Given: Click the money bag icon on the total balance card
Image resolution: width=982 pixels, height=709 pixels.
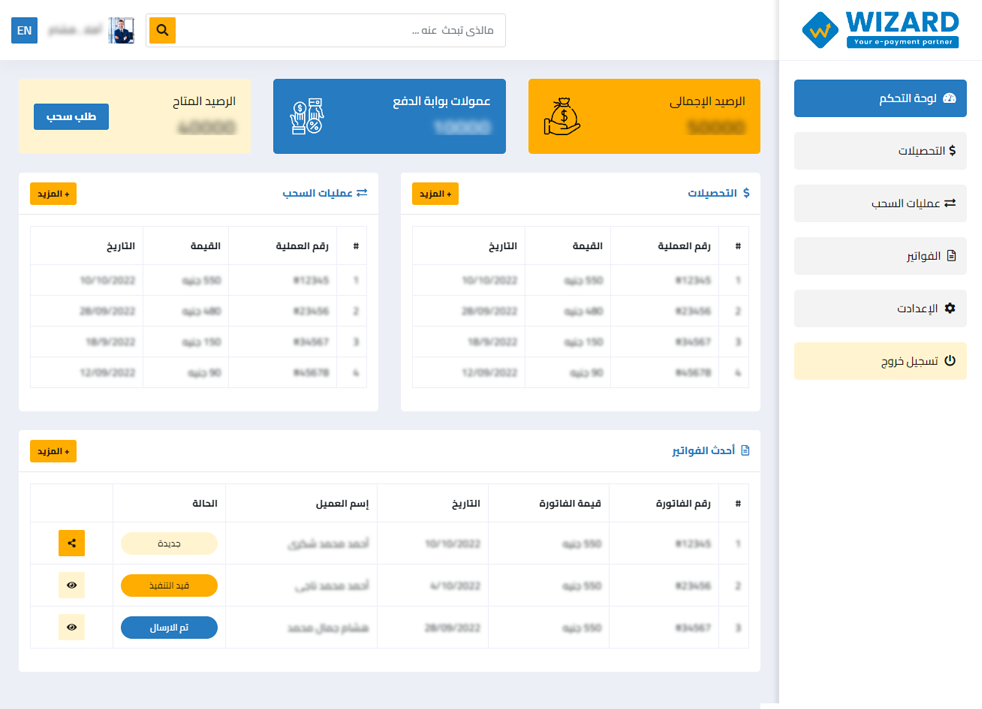Looking at the screenshot, I should click(562, 117).
